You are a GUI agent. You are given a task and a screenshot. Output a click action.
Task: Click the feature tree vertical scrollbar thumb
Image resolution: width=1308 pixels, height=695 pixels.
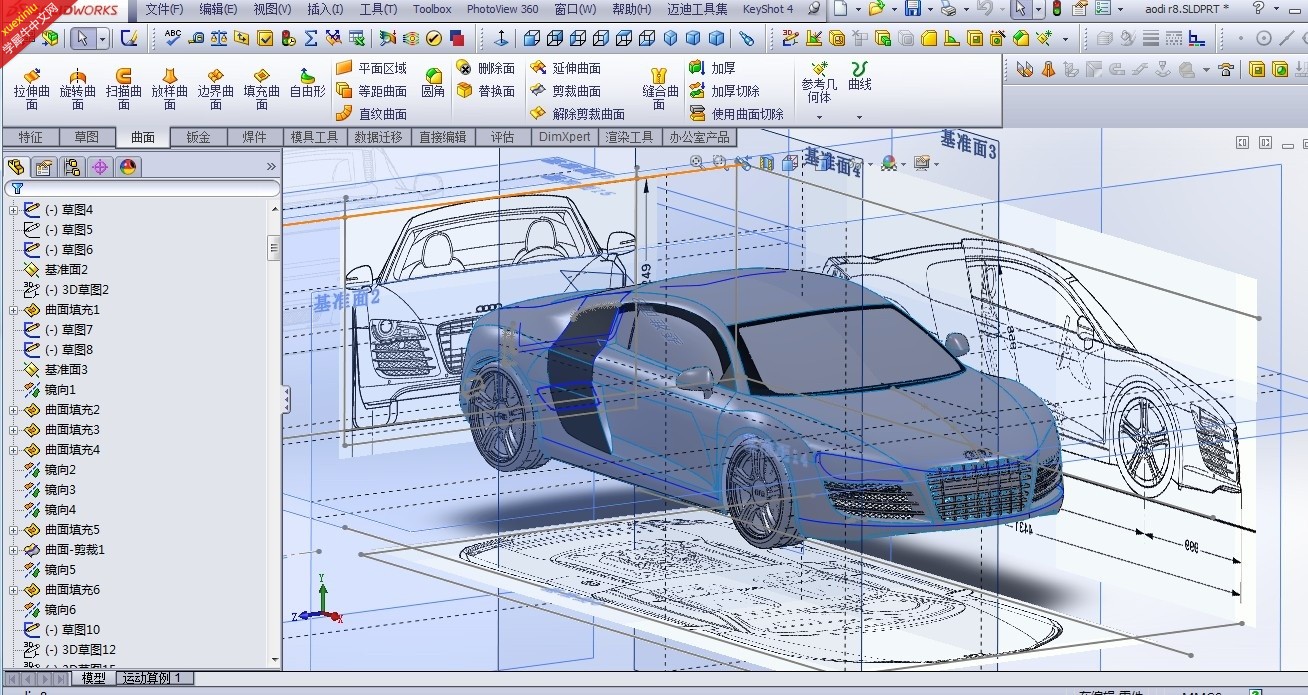[x=274, y=248]
